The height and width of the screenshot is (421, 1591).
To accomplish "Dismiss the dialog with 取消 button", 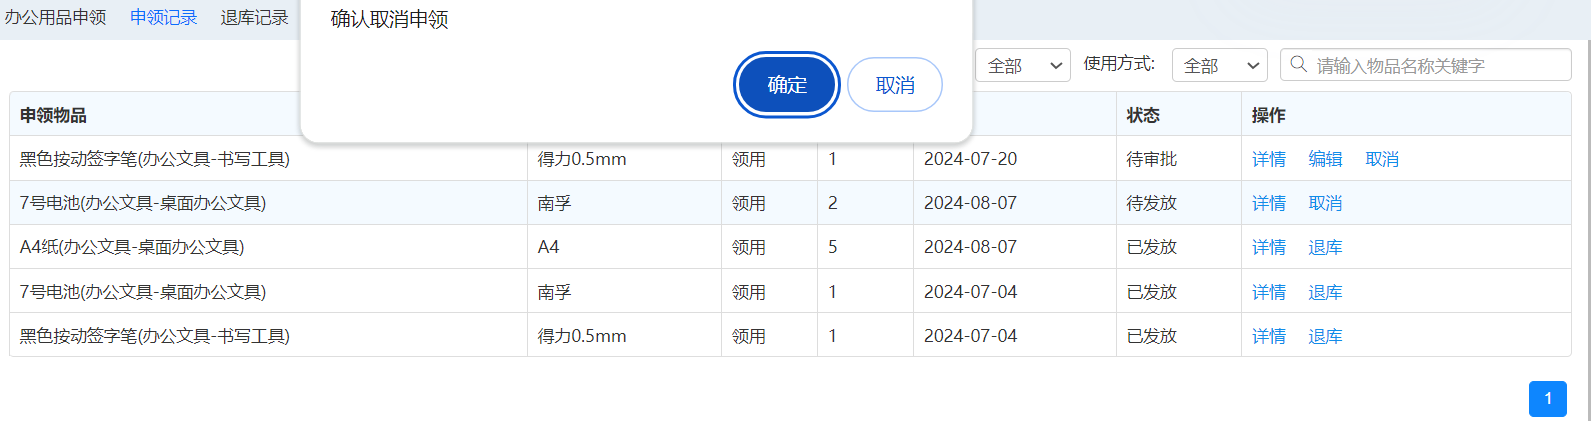I will pyautogui.click(x=895, y=85).
